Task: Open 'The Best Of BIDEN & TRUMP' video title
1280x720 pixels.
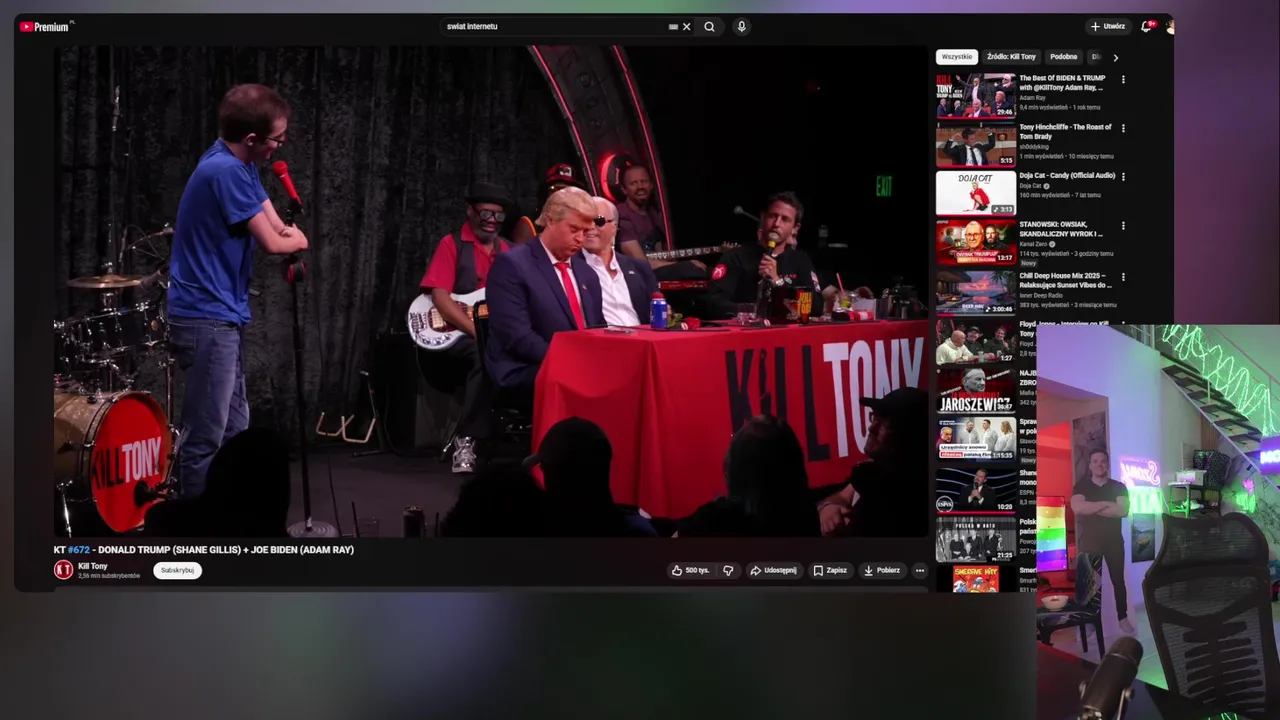Action: 1061,83
